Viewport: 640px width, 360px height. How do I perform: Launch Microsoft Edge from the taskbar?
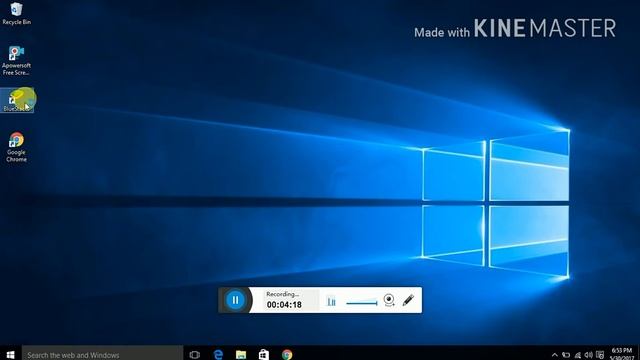pos(218,355)
